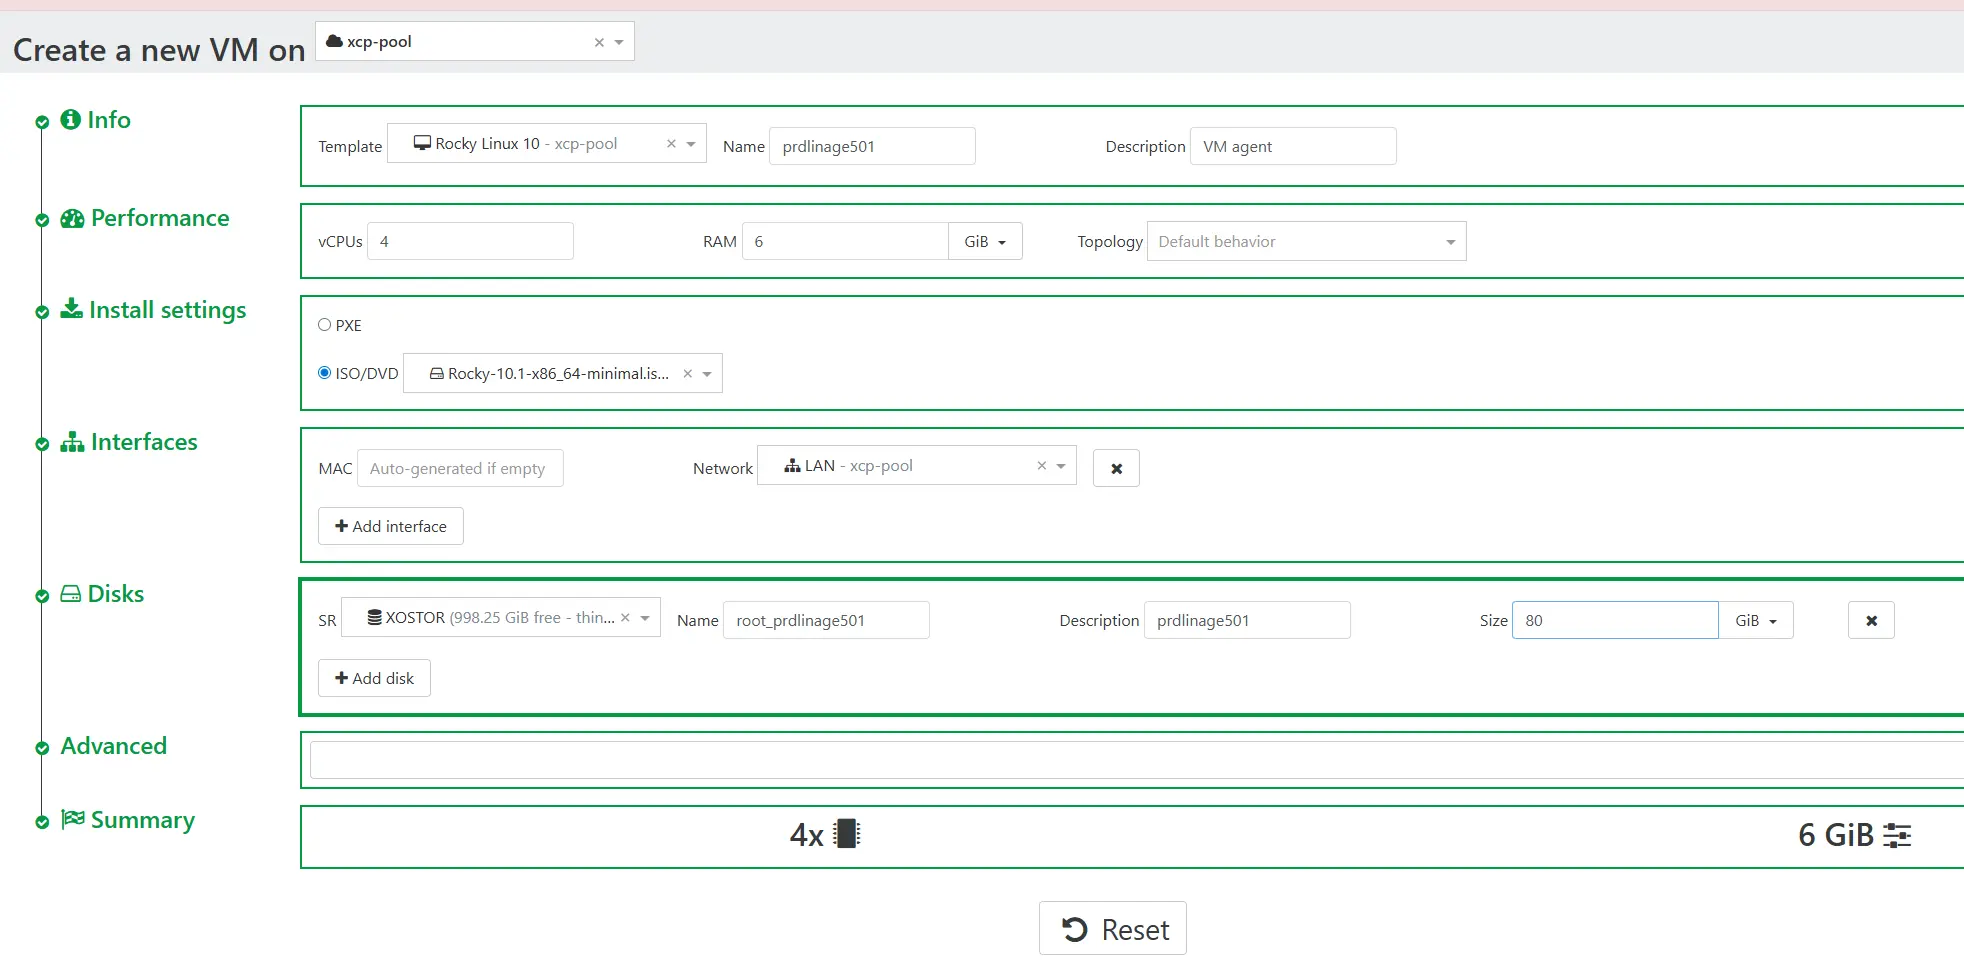Jump to the Summary section

pyautogui.click(x=142, y=820)
